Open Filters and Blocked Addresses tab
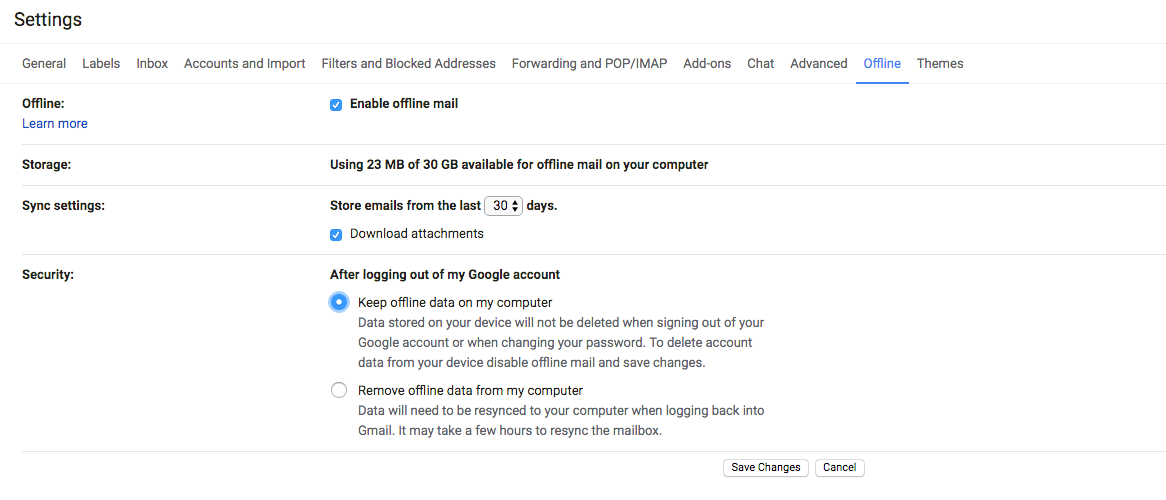The height and width of the screenshot is (500, 1166). 408,64
